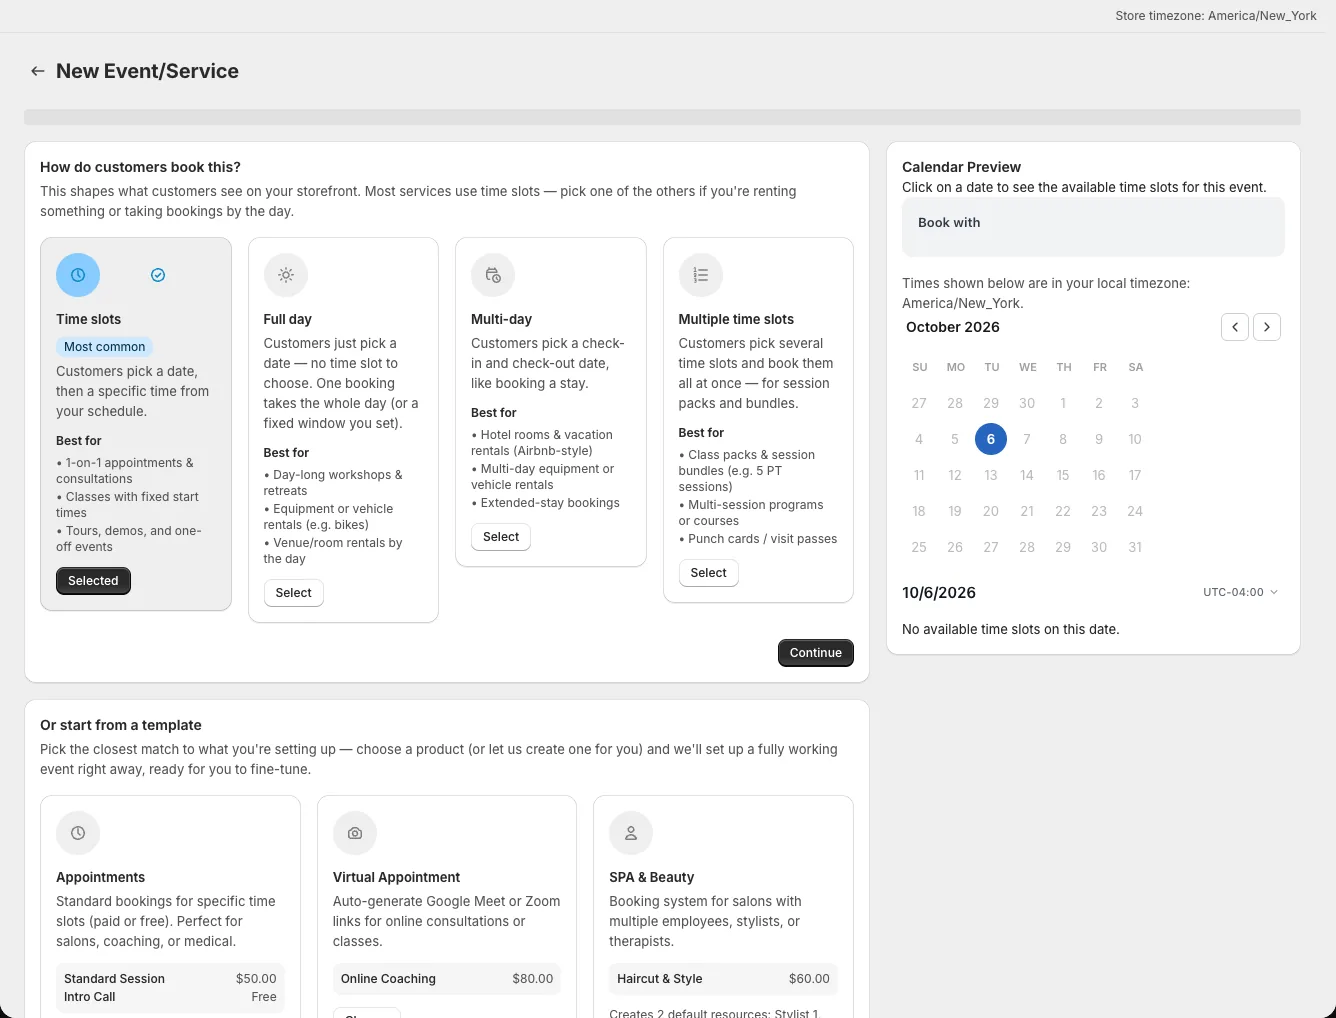Image resolution: width=1336 pixels, height=1018 pixels.
Task: Pick October 23 in the calendar
Action: pos(1099,511)
